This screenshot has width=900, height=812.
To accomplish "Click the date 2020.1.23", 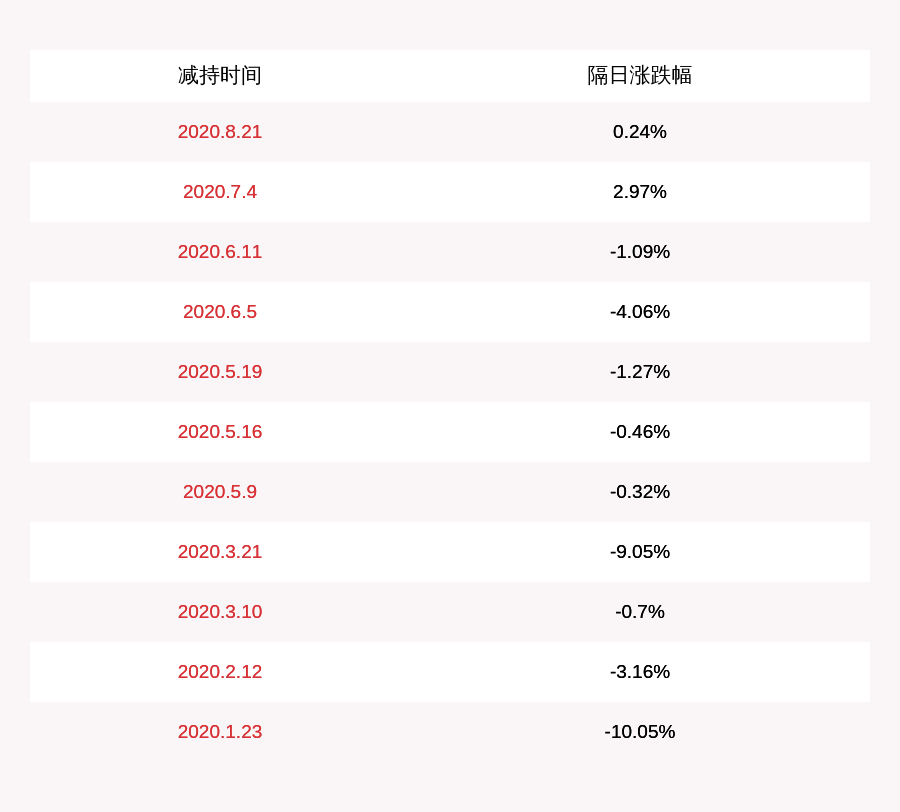I will [220, 732].
